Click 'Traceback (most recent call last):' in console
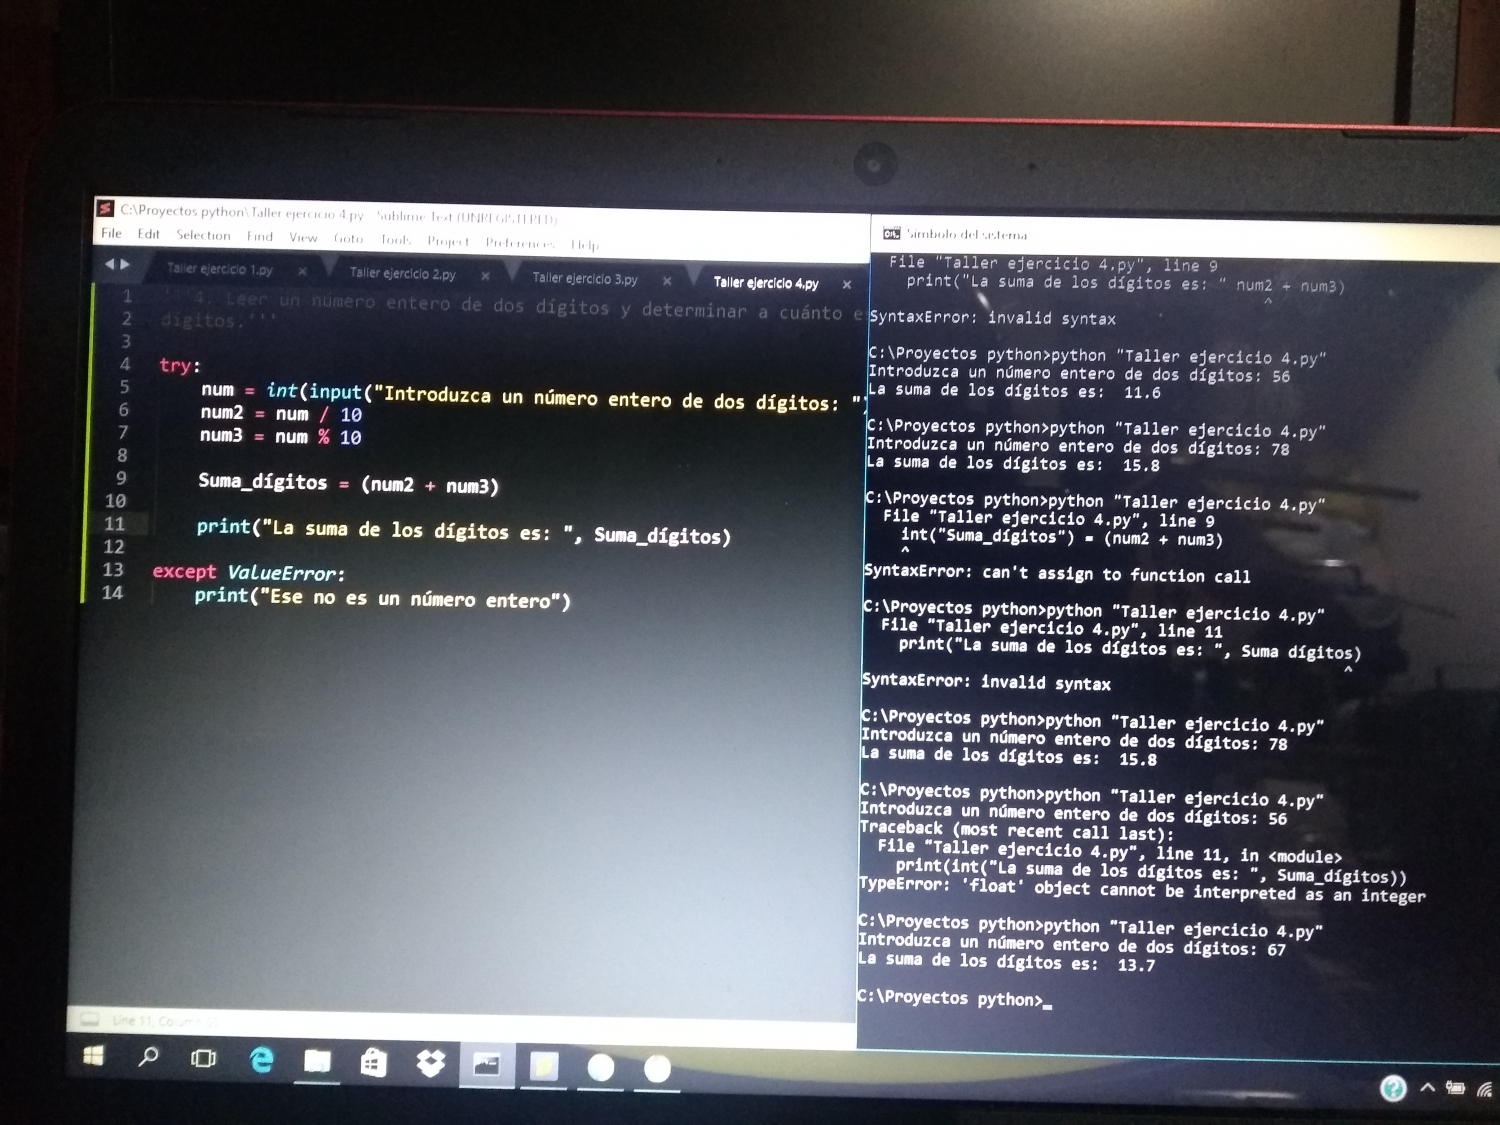 [1016, 830]
